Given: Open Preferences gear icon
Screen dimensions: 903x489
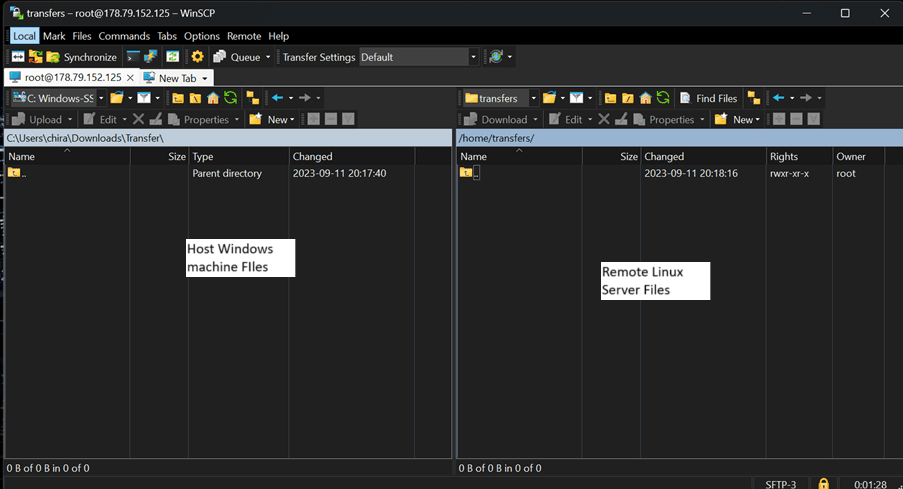Looking at the screenshot, I should click(x=198, y=56).
